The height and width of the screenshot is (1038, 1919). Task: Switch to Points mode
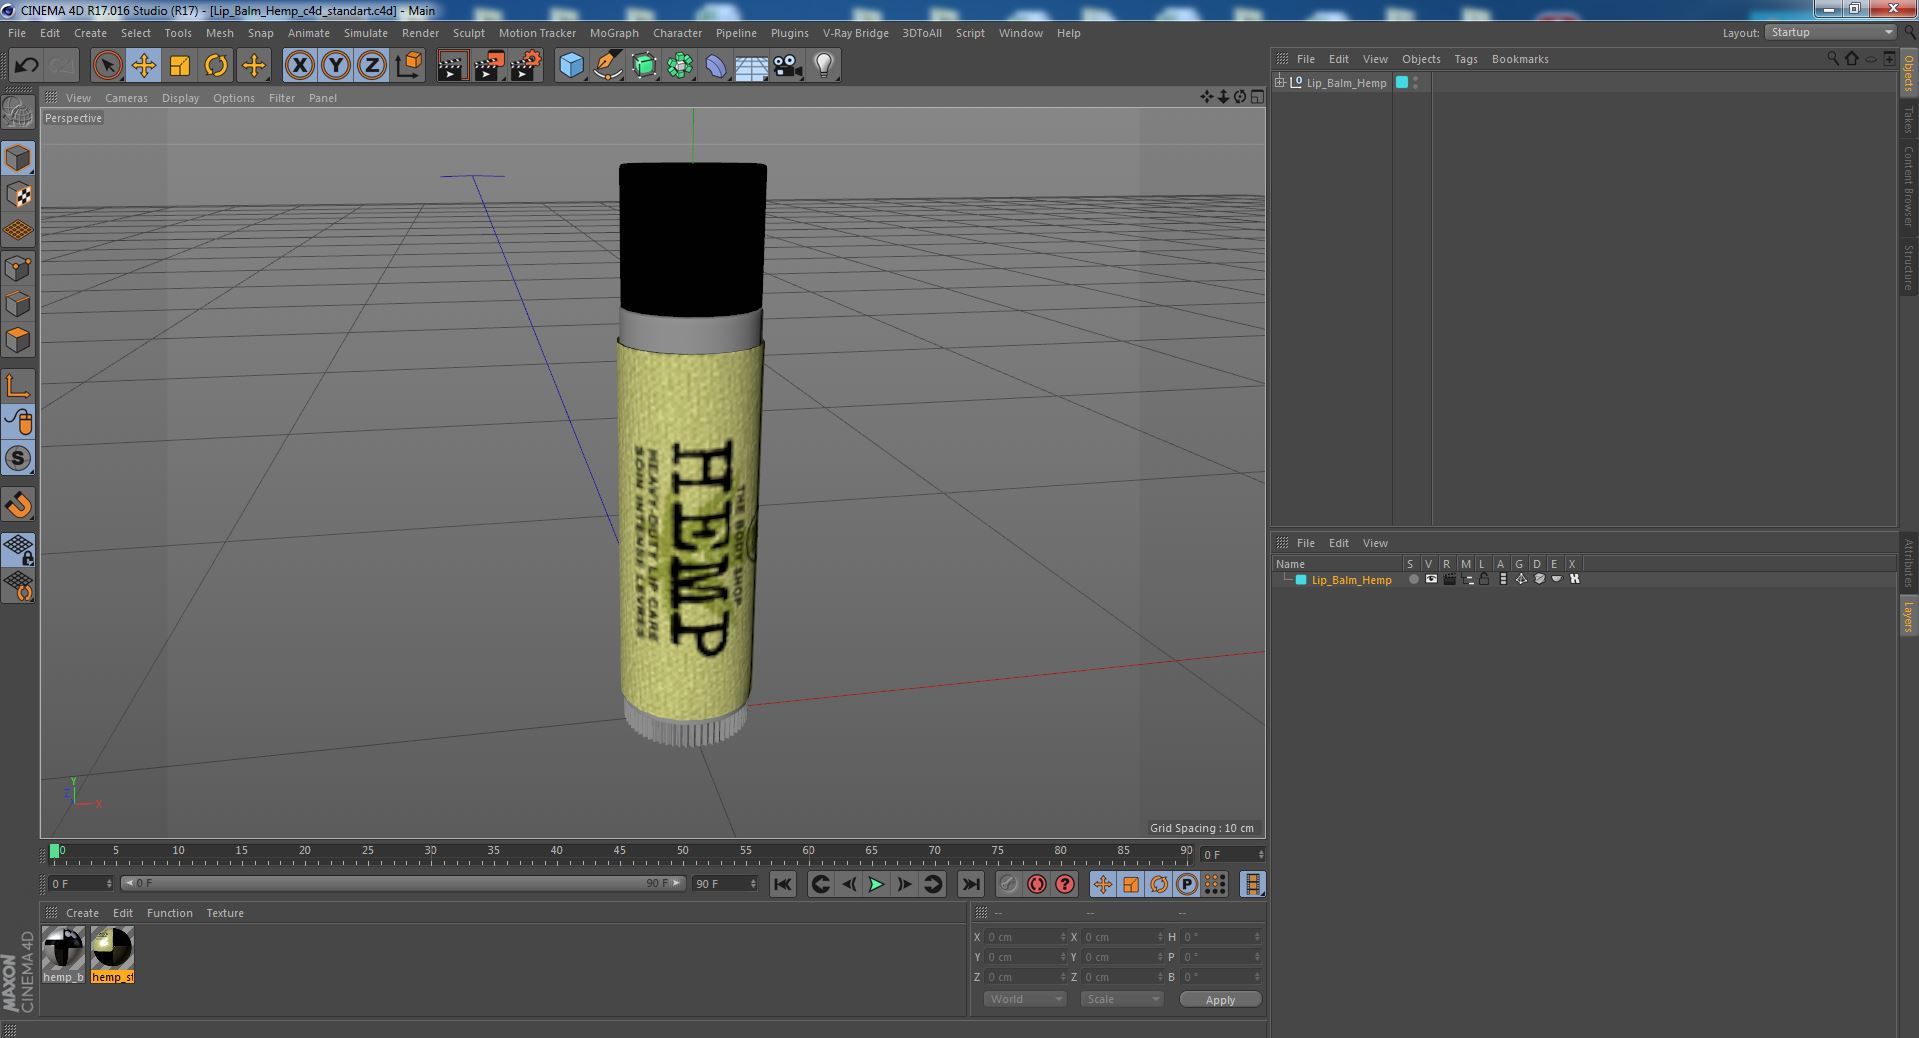point(18,268)
